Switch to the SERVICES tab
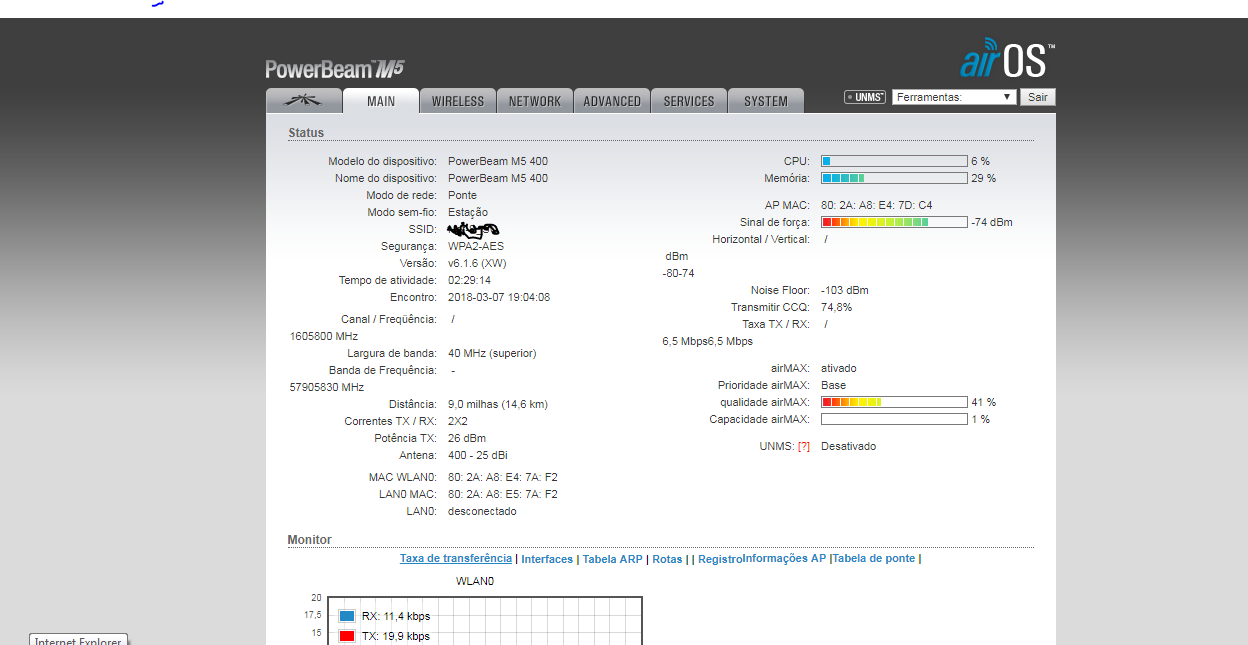 (x=689, y=101)
